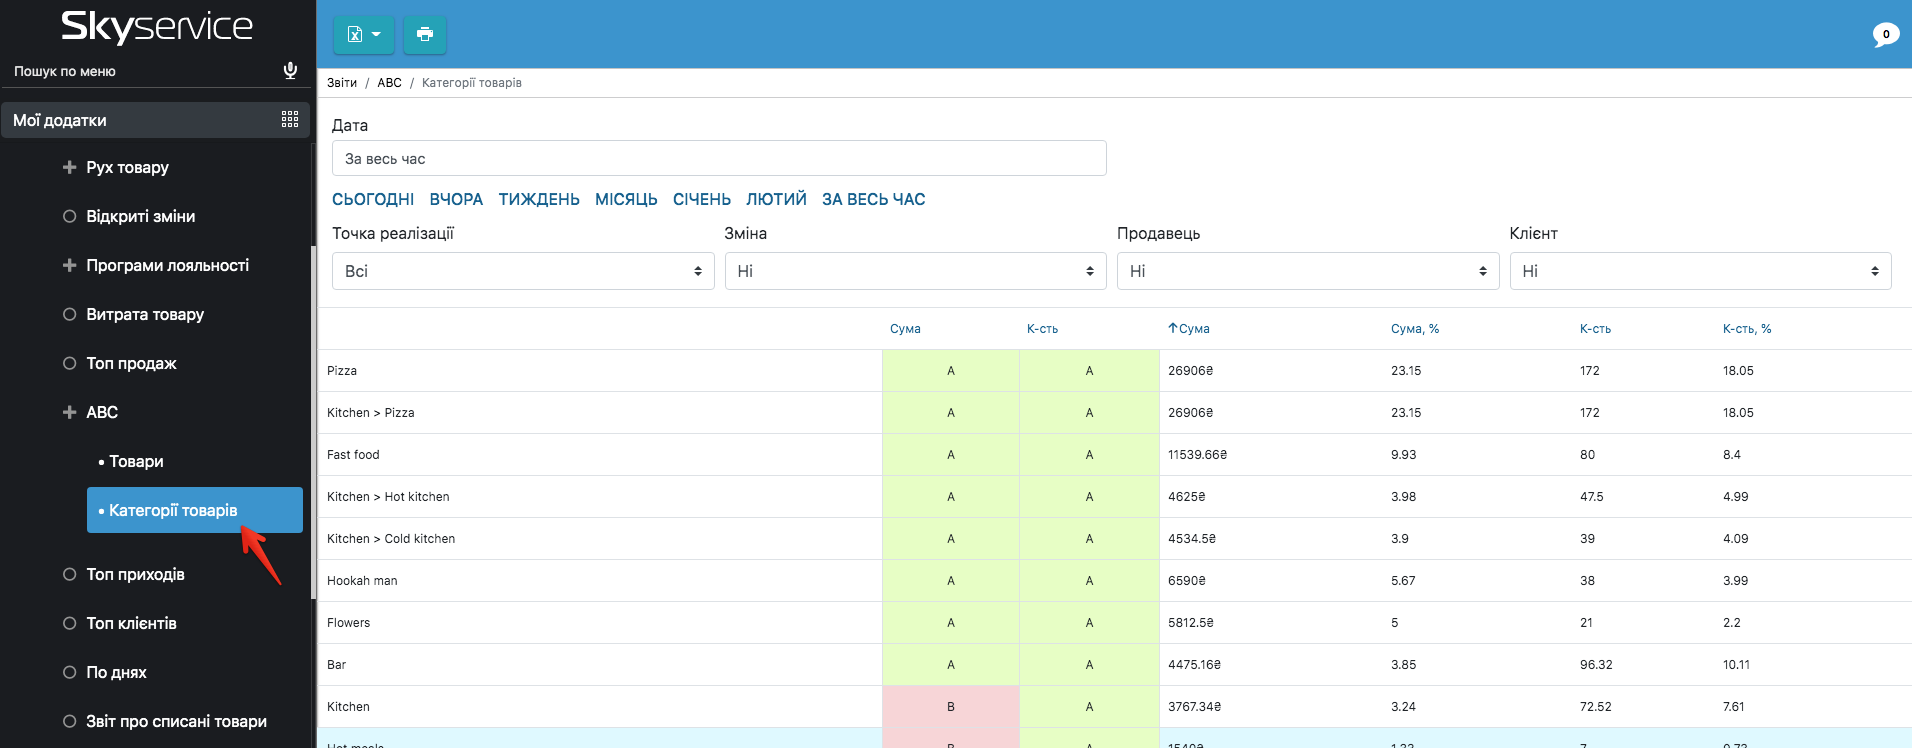Click the ТИЖДЕНЬ date shortcut link

pyautogui.click(x=539, y=199)
